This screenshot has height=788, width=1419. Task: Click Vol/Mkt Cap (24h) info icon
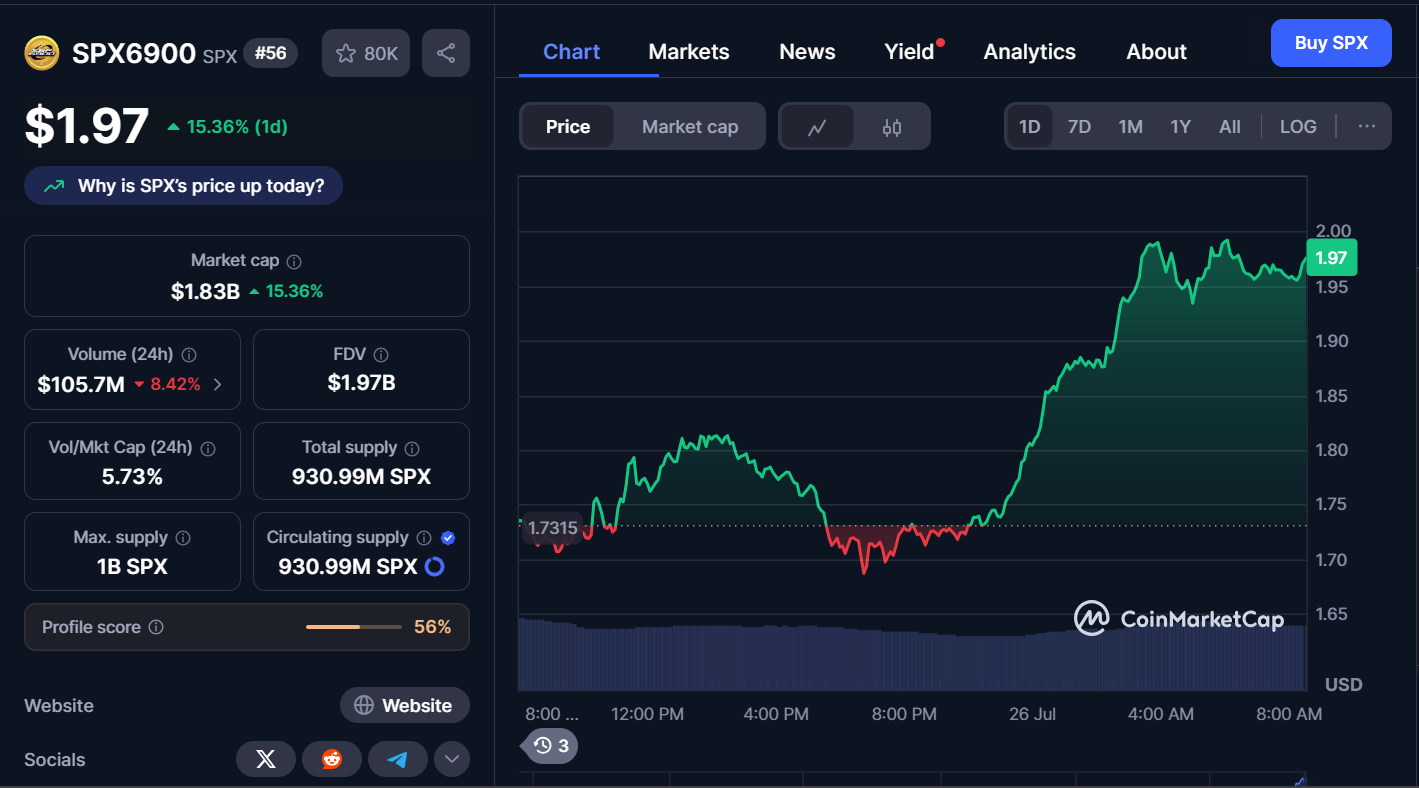coord(208,448)
